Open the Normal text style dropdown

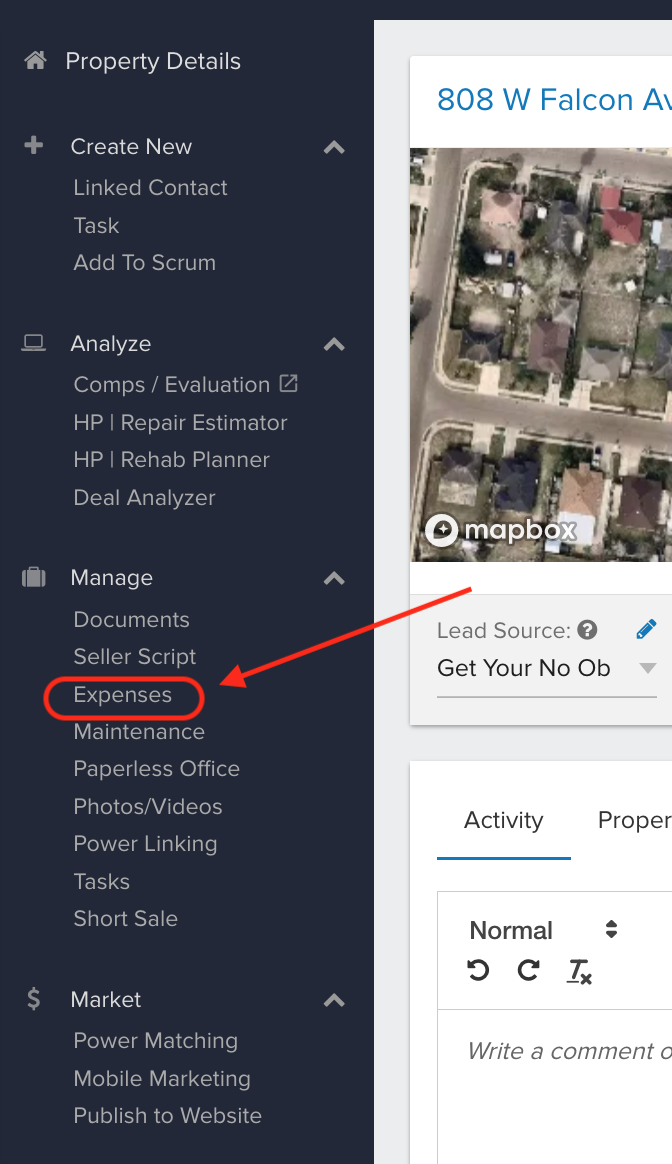tap(544, 929)
